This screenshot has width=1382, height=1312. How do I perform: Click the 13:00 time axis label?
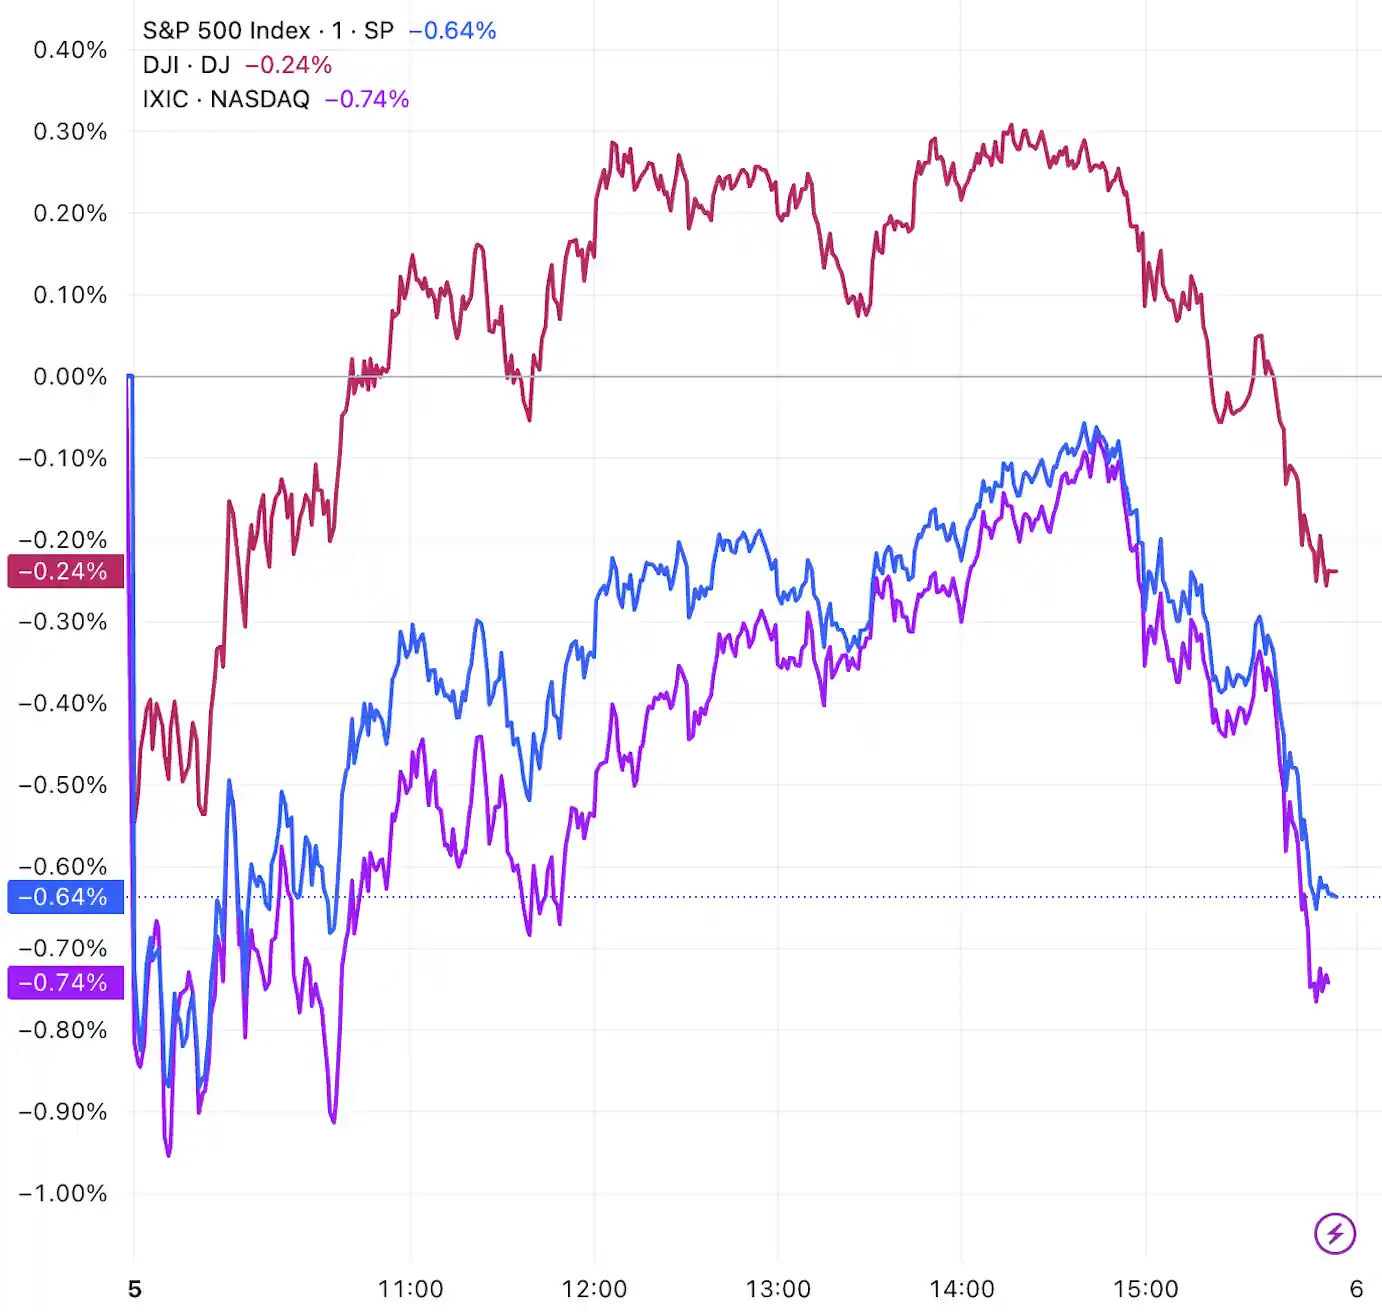(778, 1289)
